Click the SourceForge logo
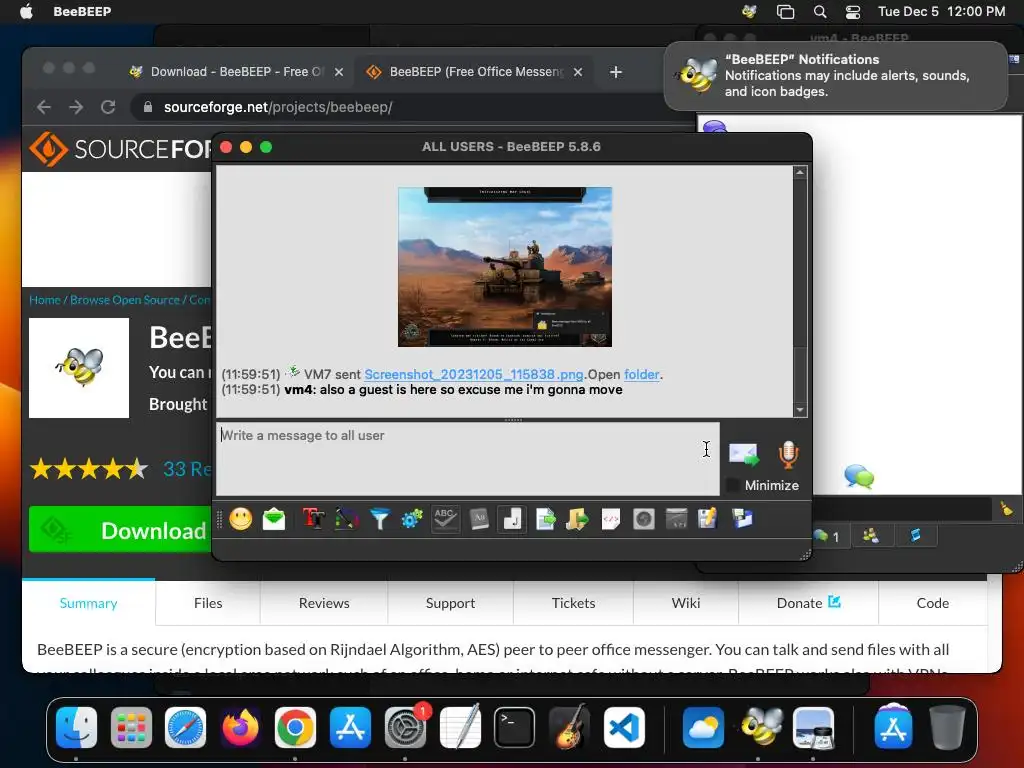 (x=121, y=149)
